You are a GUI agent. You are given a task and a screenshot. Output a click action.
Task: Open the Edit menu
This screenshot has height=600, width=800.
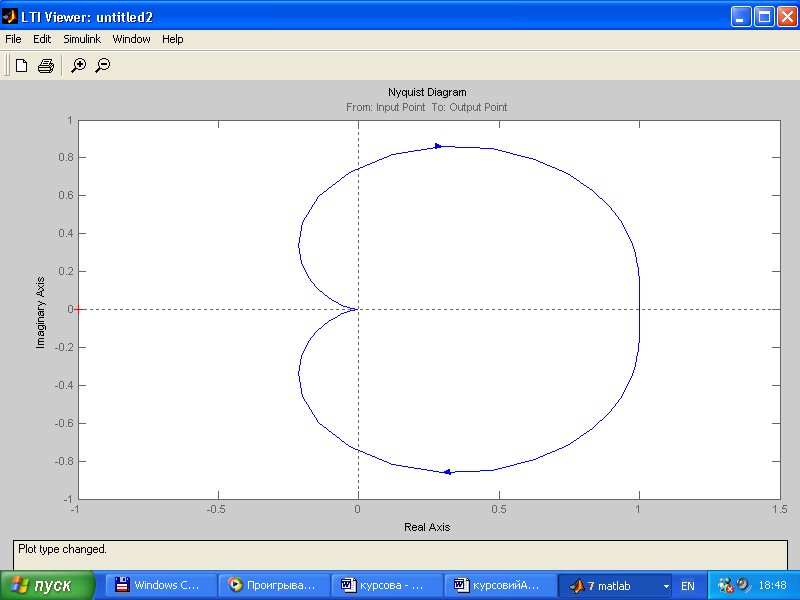[42, 39]
